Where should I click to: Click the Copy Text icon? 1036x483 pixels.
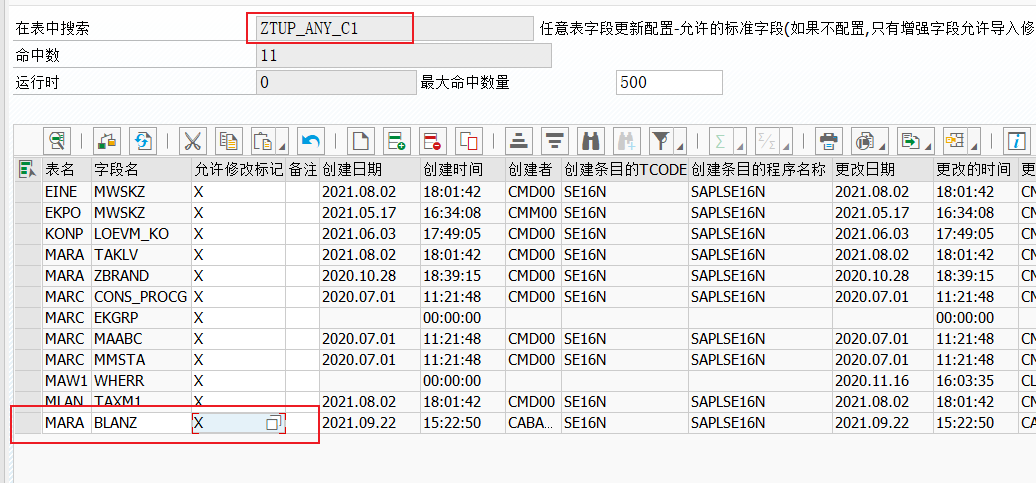(229, 140)
